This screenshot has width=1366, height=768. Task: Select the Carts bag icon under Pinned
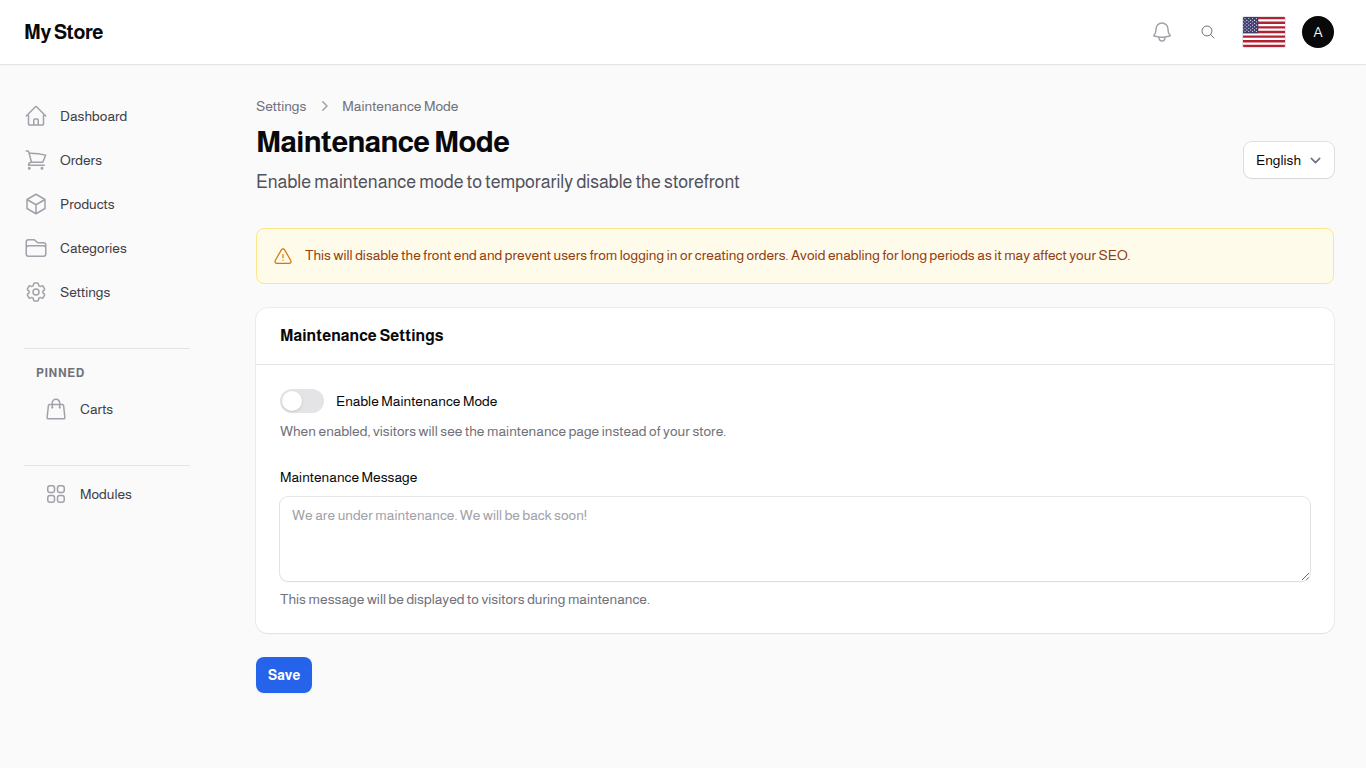click(56, 409)
